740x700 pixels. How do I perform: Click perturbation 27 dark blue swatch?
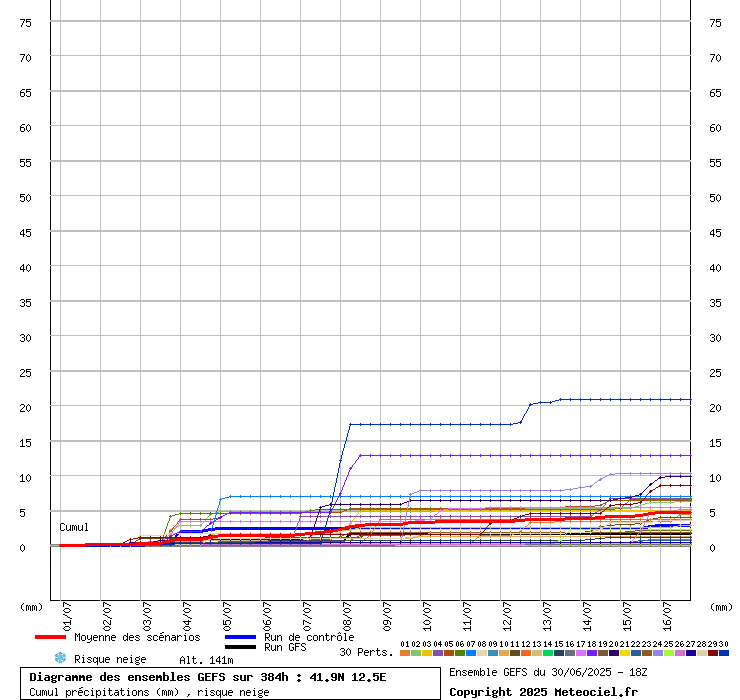point(690,653)
